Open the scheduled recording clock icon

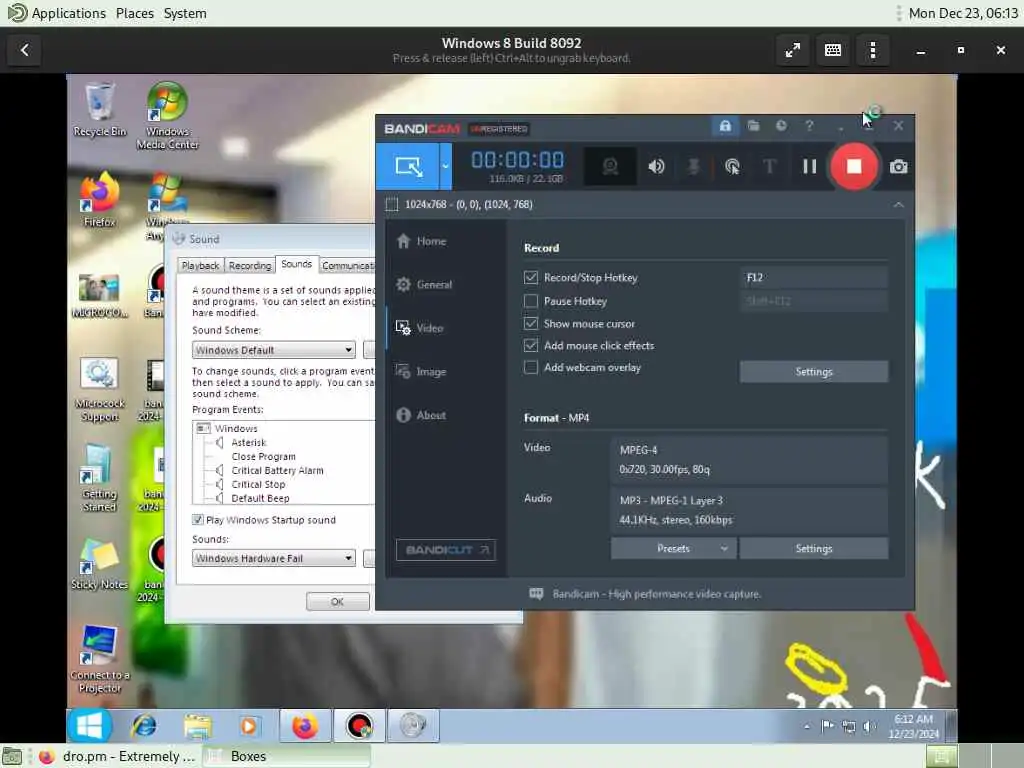click(781, 126)
